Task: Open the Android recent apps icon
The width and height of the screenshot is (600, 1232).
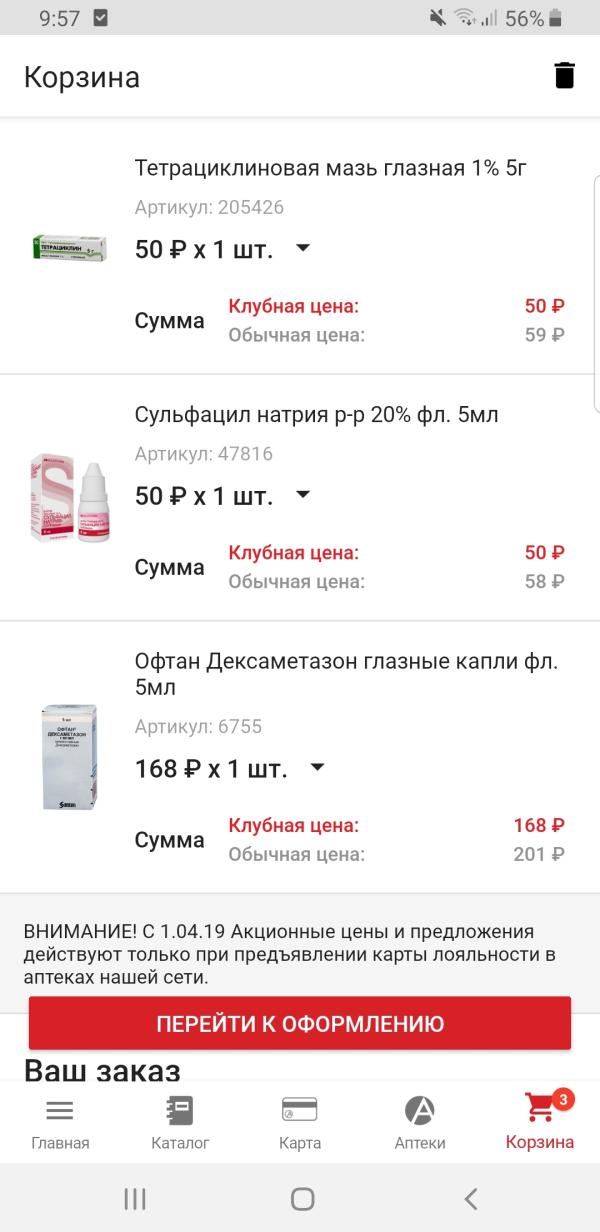Action: click(134, 1199)
